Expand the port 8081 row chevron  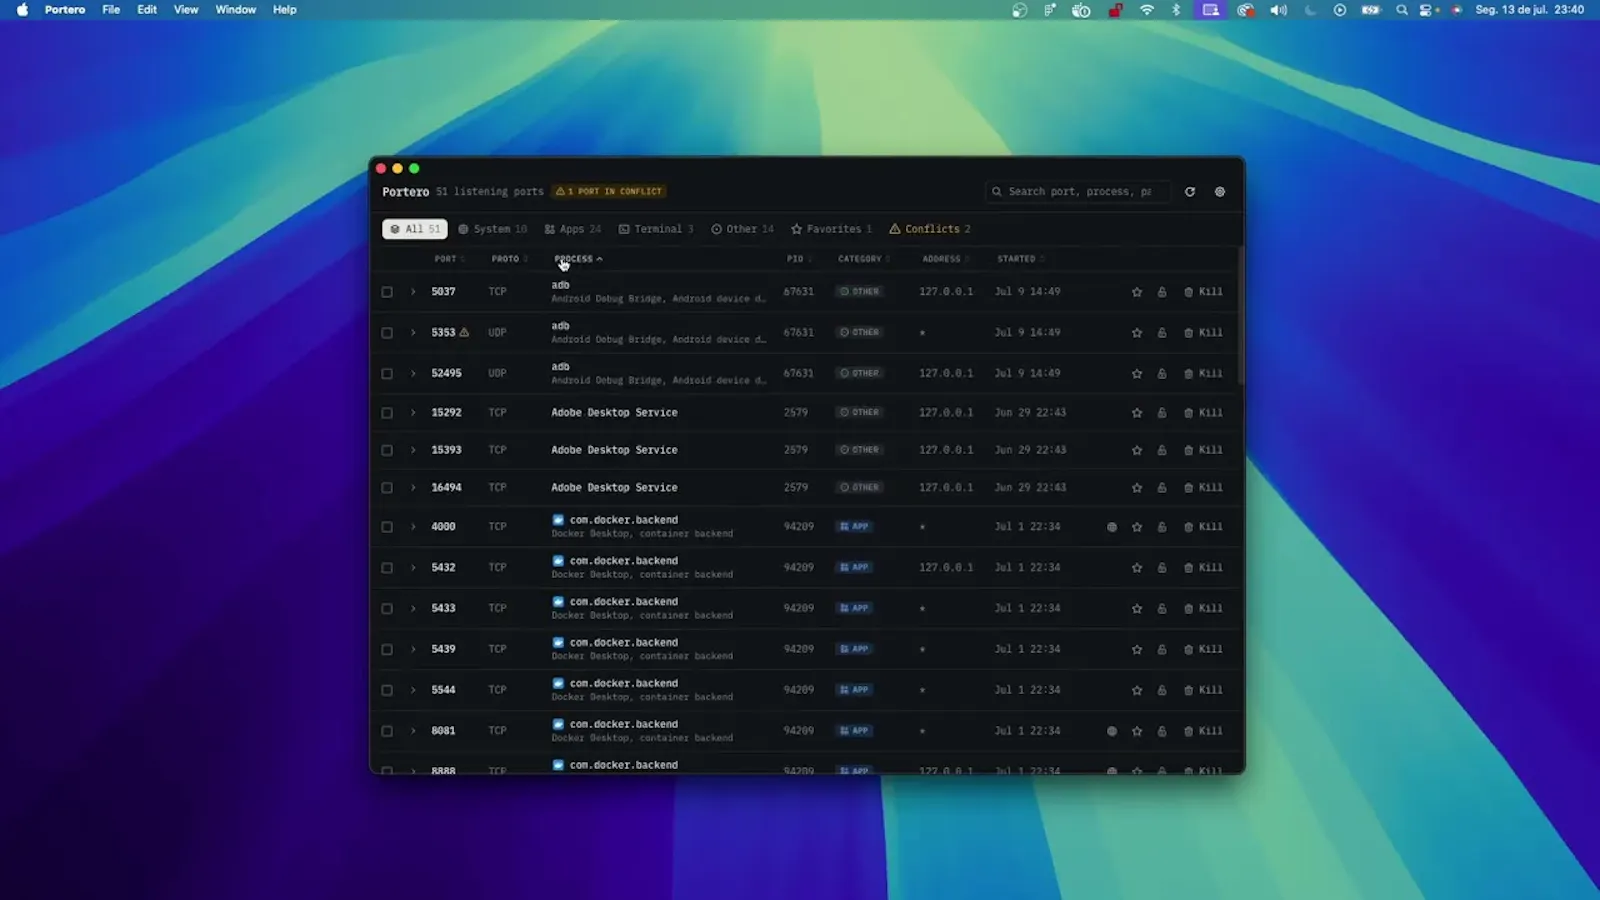413,731
